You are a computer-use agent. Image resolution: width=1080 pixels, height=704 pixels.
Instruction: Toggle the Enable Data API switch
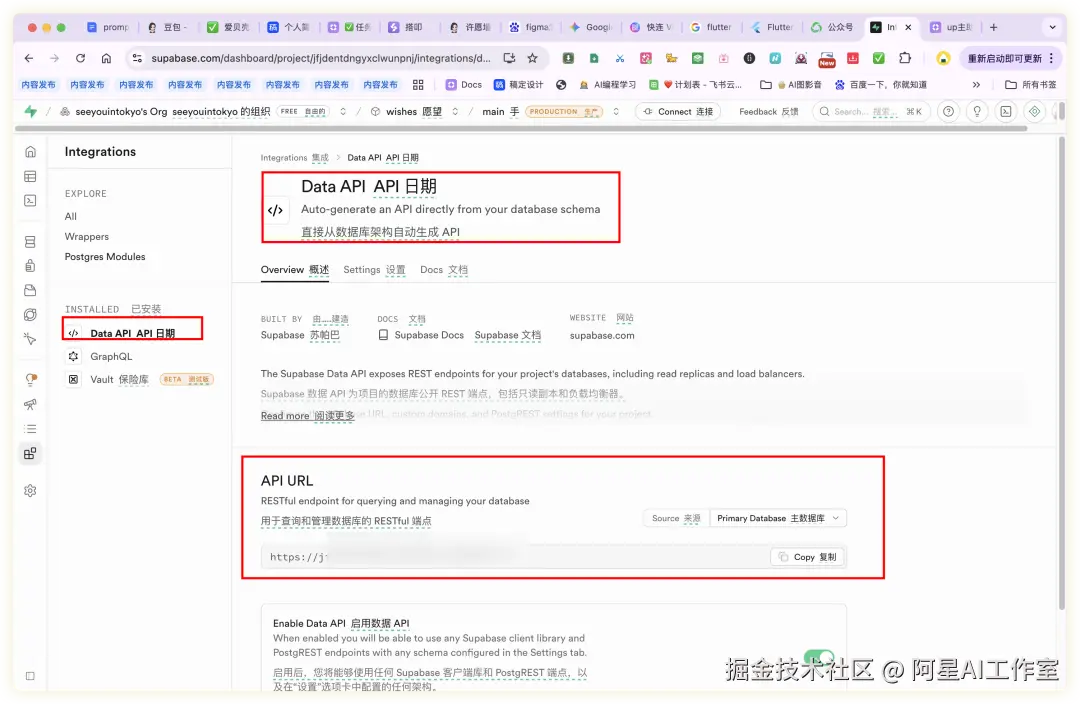coord(819,656)
